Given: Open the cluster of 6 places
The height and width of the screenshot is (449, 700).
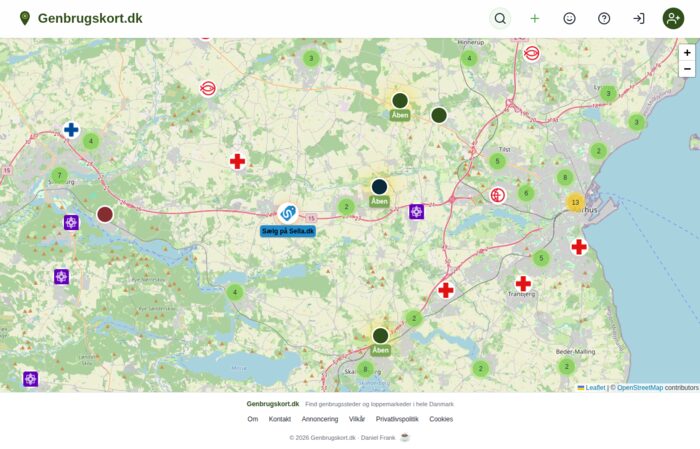Looking at the screenshot, I should point(526,193).
